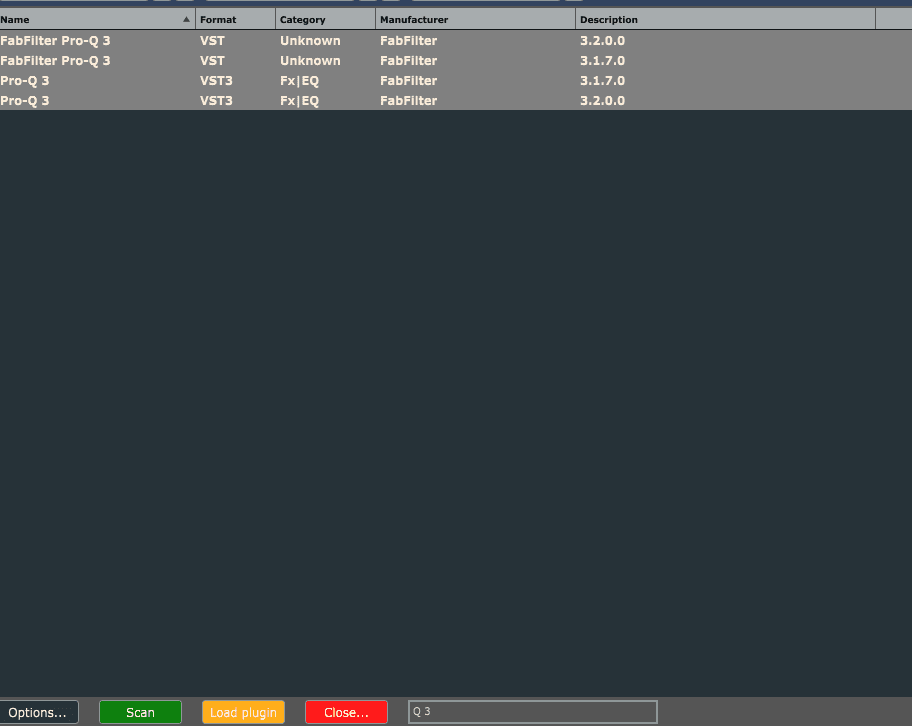Click the Category column header

pyautogui.click(x=326, y=19)
